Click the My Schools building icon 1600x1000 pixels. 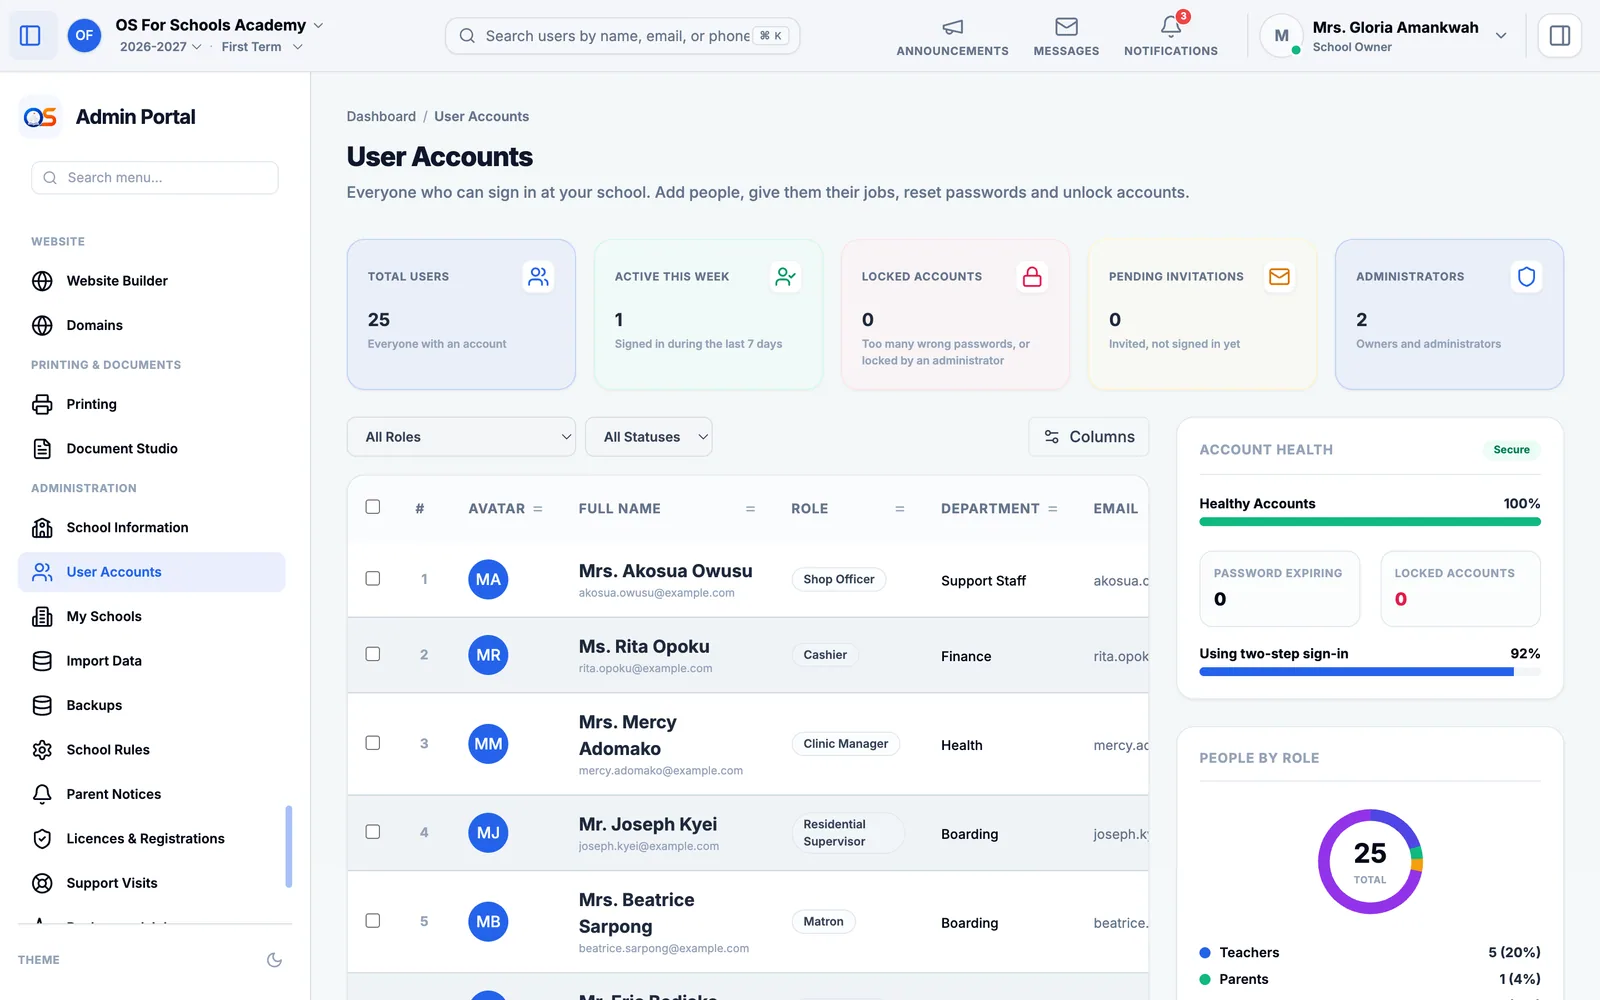(x=42, y=617)
